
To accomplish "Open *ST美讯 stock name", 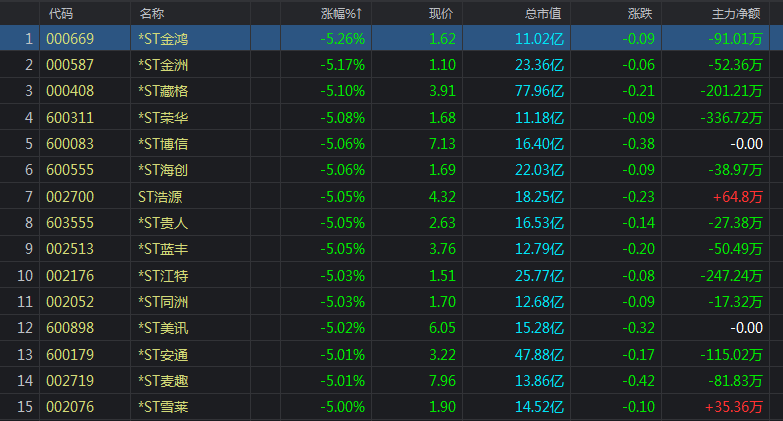I will click(163, 328).
